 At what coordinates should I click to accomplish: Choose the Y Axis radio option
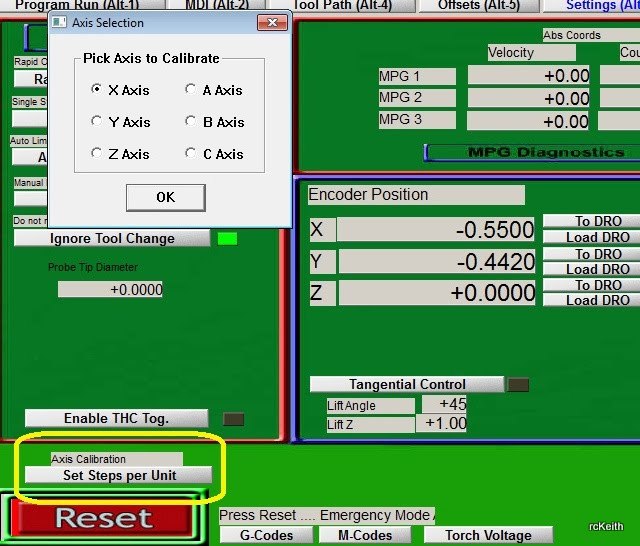97,122
